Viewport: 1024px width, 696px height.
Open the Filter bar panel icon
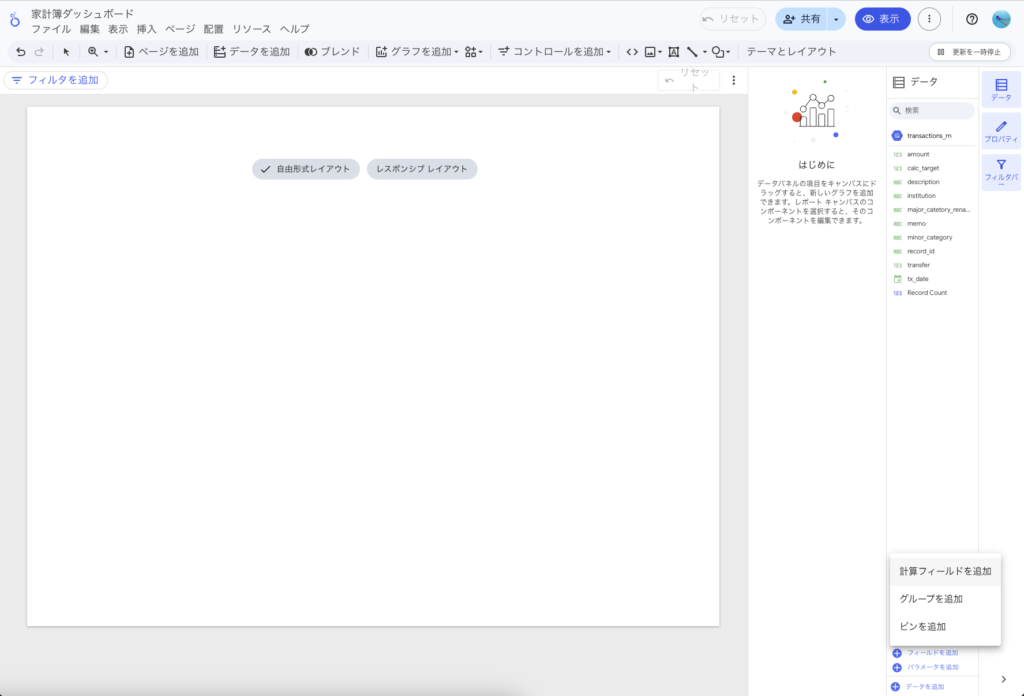point(1001,172)
